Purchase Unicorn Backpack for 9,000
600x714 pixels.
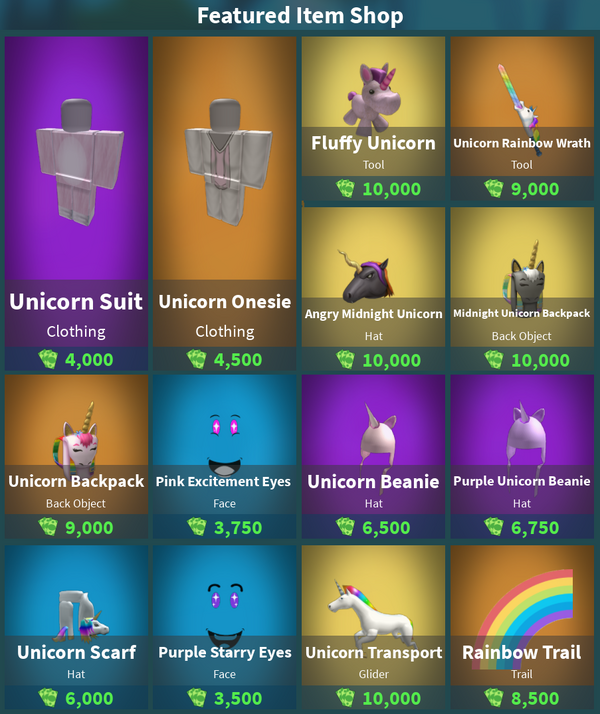(x=76, y=527)
